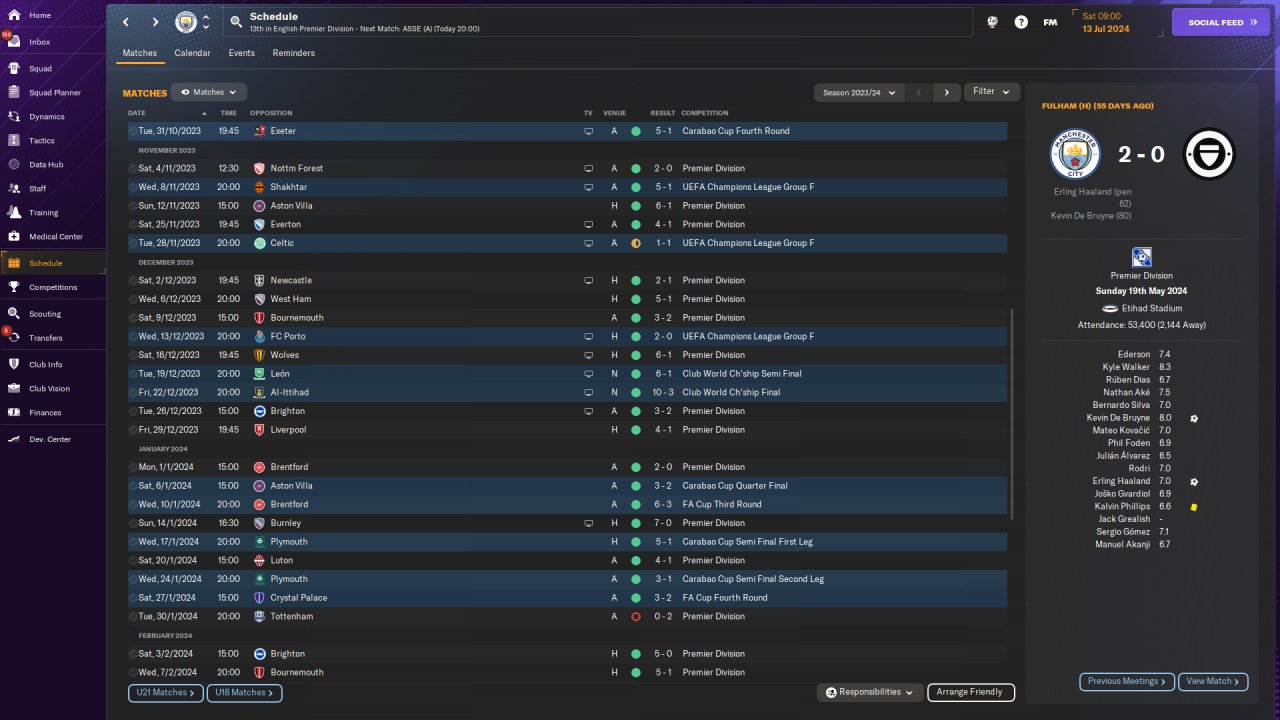This screenshot has height=720, width=1280.
Task: Click the Schedule search field
Action: coord(600,22)
